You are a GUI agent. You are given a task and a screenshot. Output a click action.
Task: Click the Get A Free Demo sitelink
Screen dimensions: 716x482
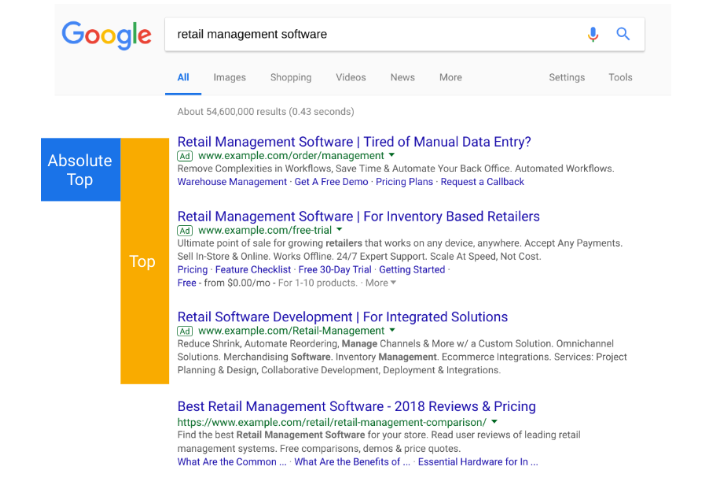331,182
